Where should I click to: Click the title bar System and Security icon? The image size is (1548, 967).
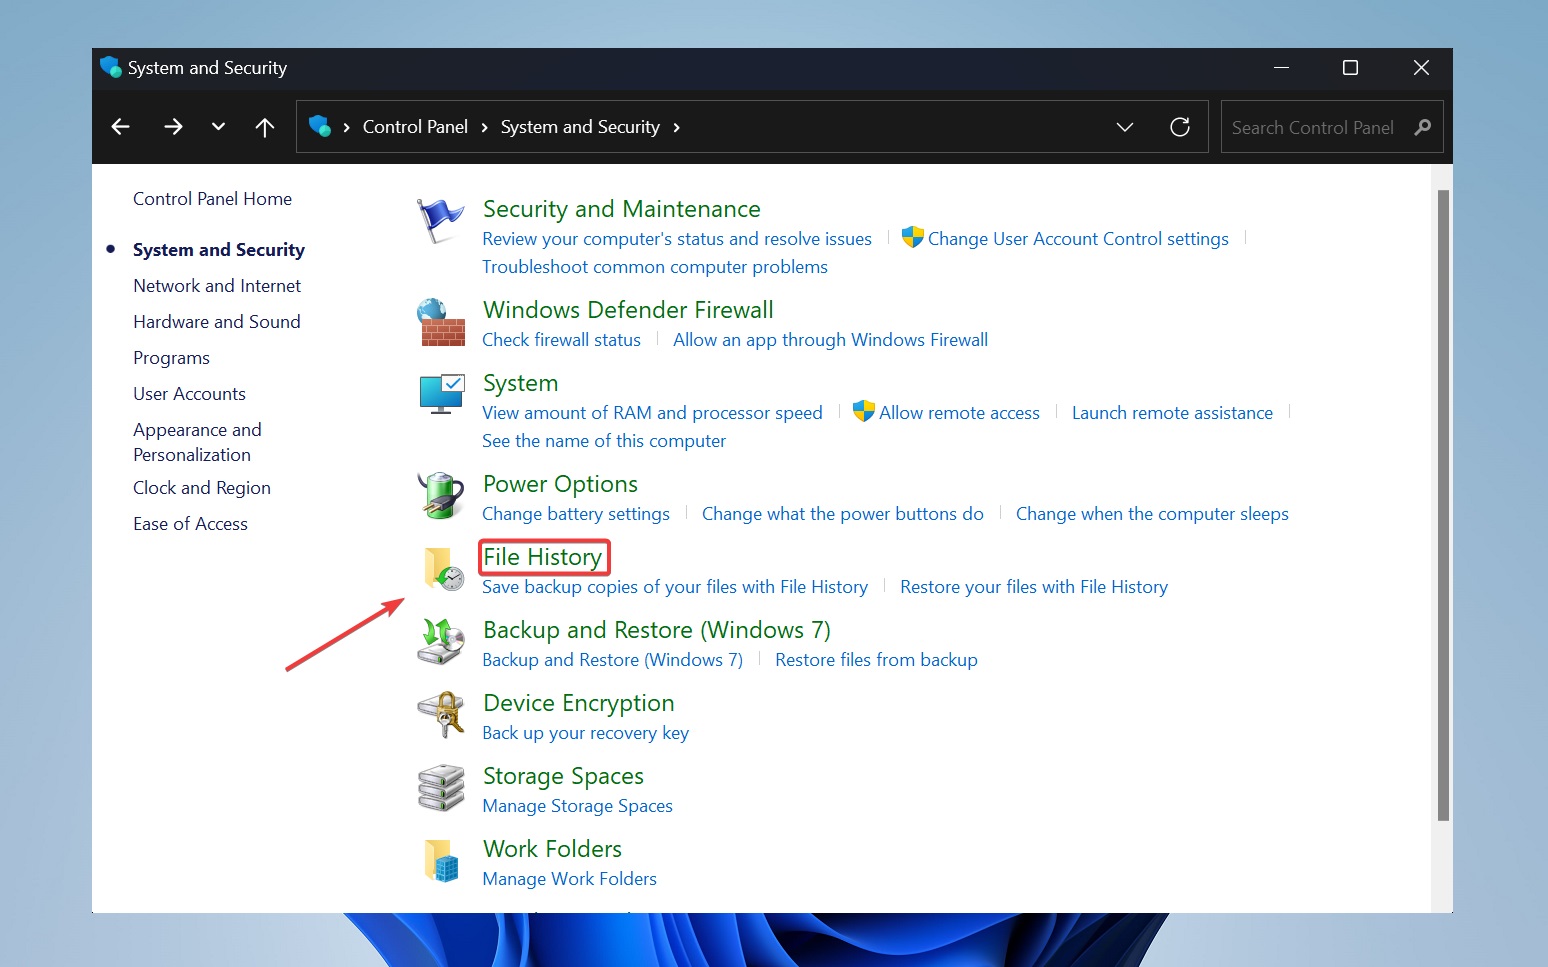(110, 67)
